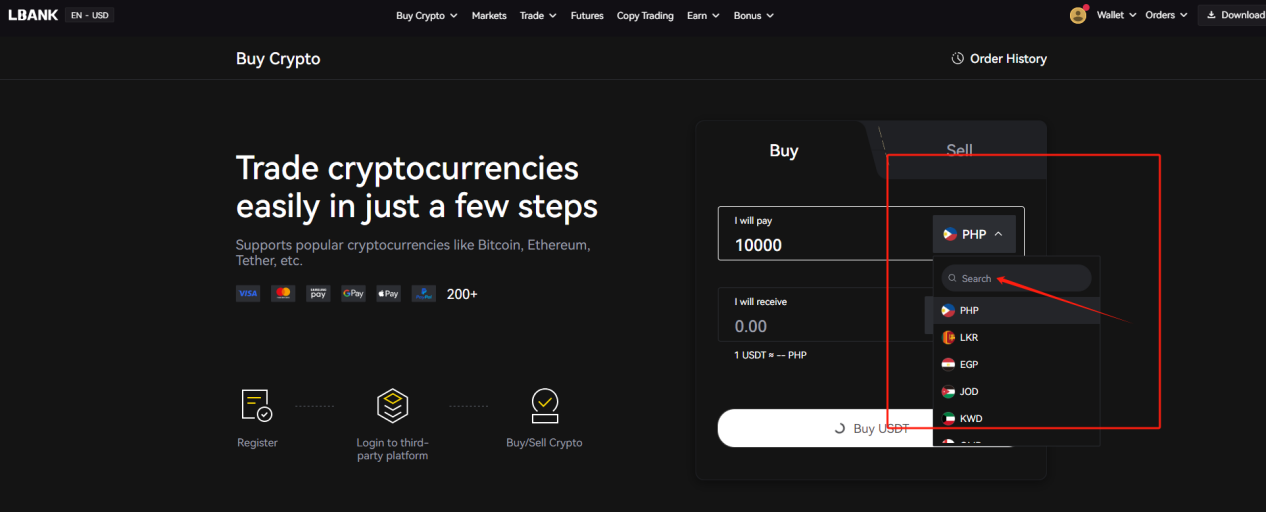The height and width of the screenshot is (512, 1266).
Task: Open the user profile avatar
Action: (1078, 15)
